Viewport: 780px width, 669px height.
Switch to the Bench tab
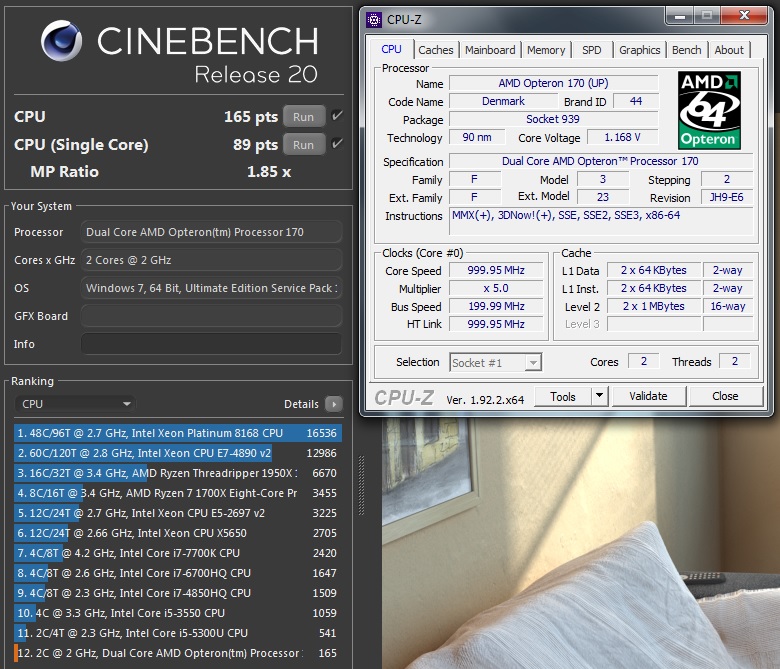pos(686,50)
